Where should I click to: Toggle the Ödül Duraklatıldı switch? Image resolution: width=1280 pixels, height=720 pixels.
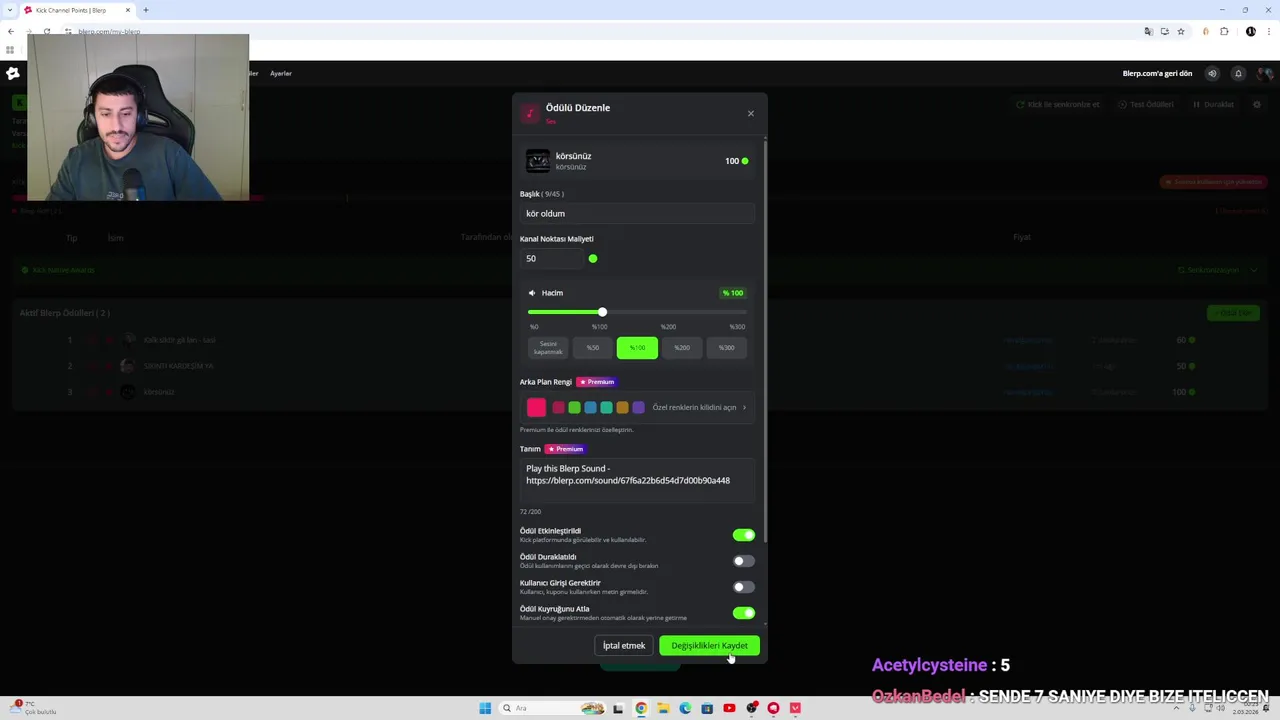743,561
